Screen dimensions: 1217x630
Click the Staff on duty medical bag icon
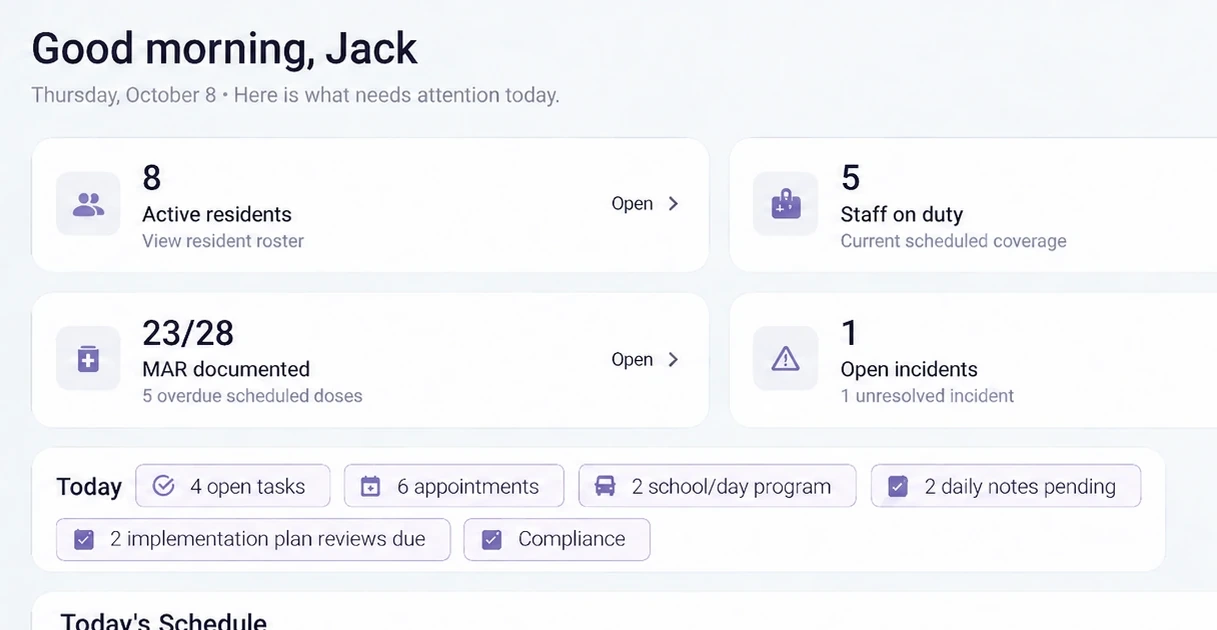coord(786,205)
